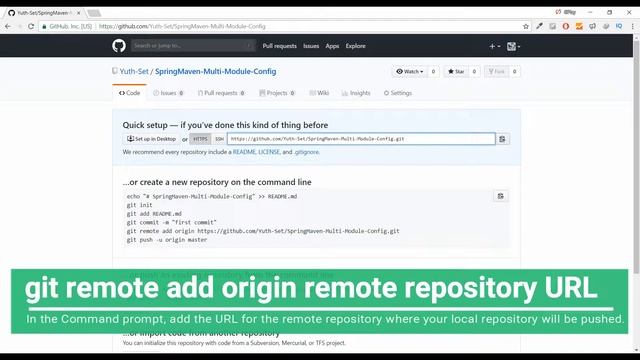
Task: Select the repository clone URL field
Action: (x=361, y=139)
